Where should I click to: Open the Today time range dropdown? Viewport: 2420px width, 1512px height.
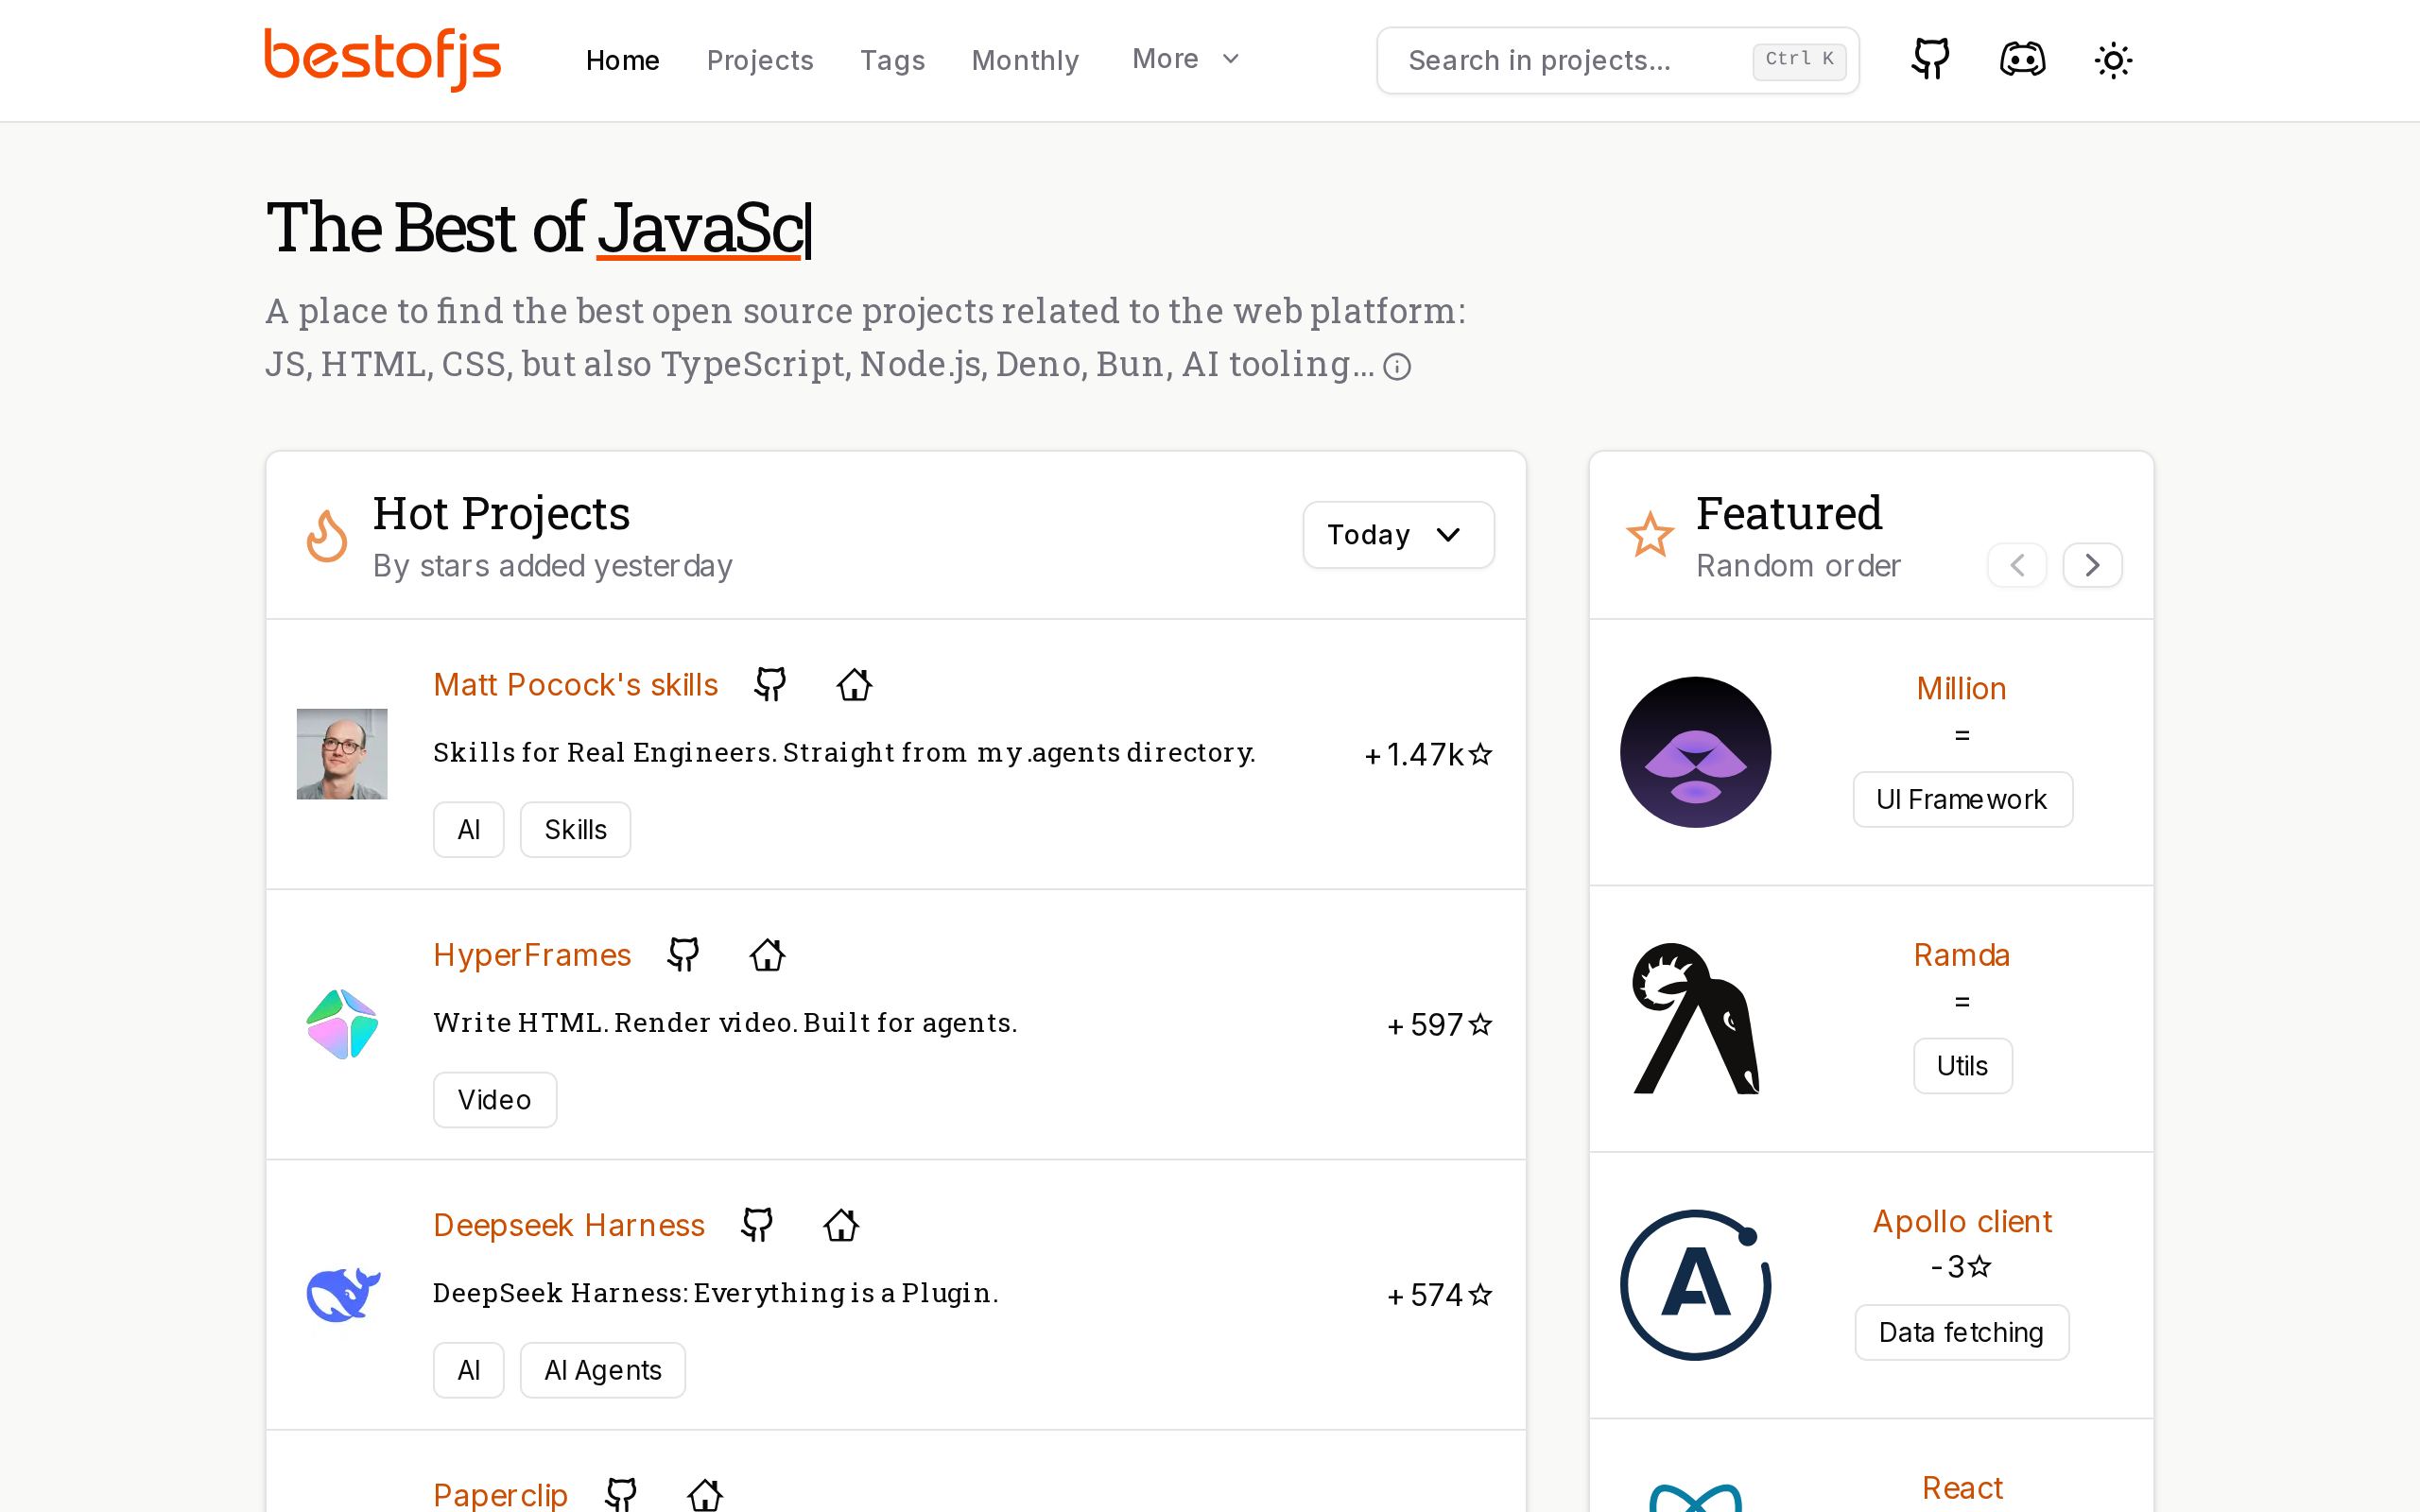click(1398, 535)
